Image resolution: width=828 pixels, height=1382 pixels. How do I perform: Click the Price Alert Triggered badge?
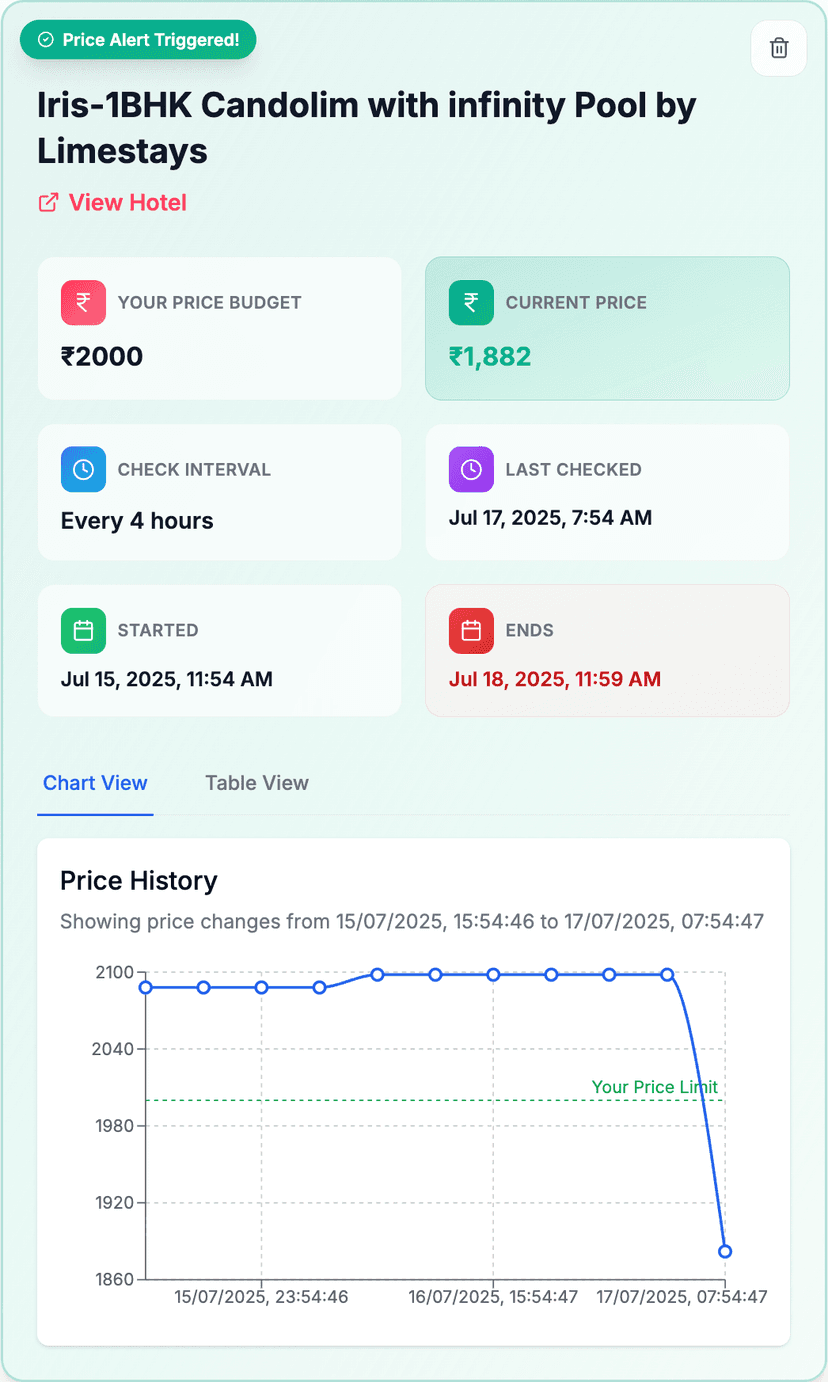(138, 39)
